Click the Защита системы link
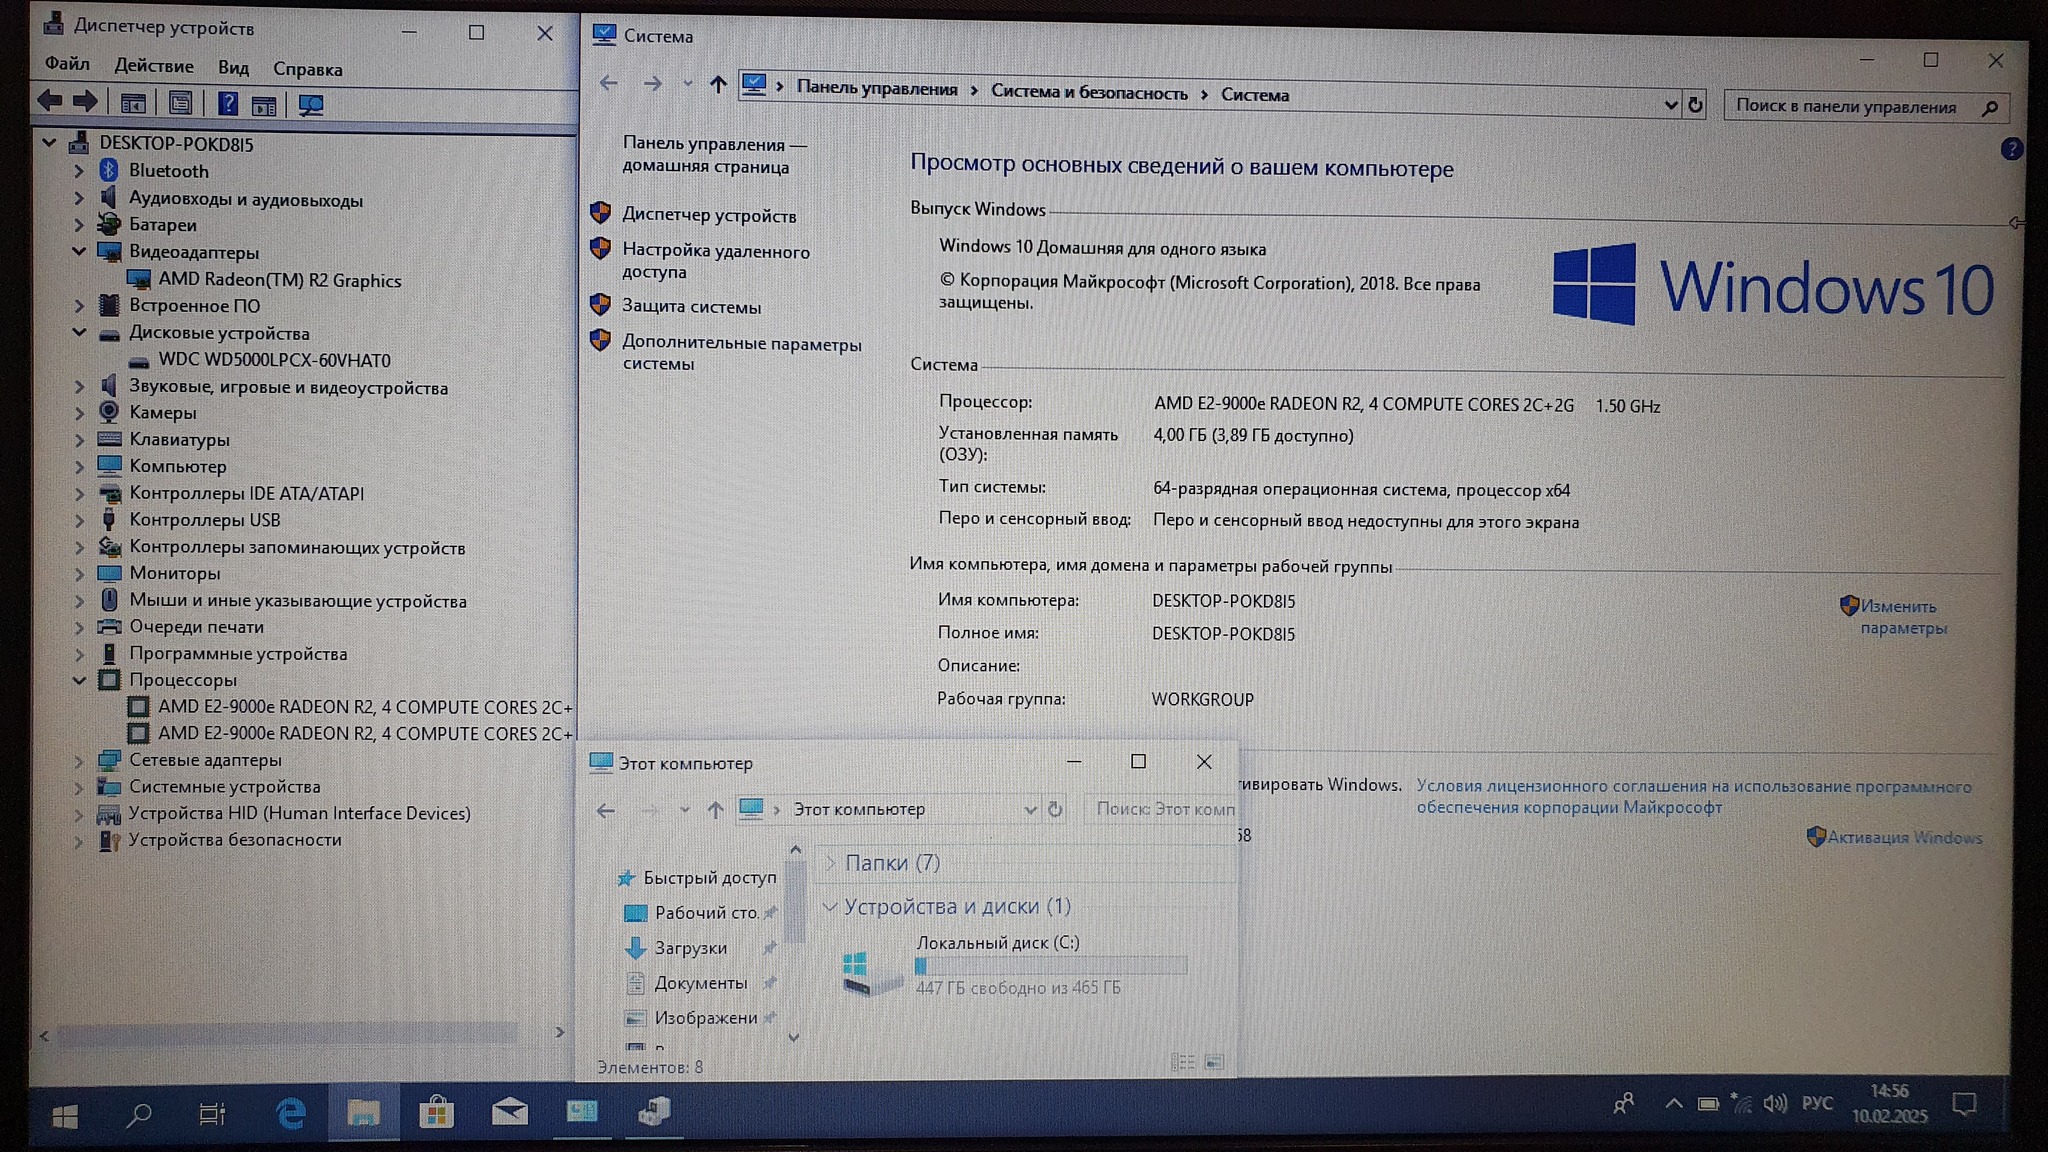 691,307
